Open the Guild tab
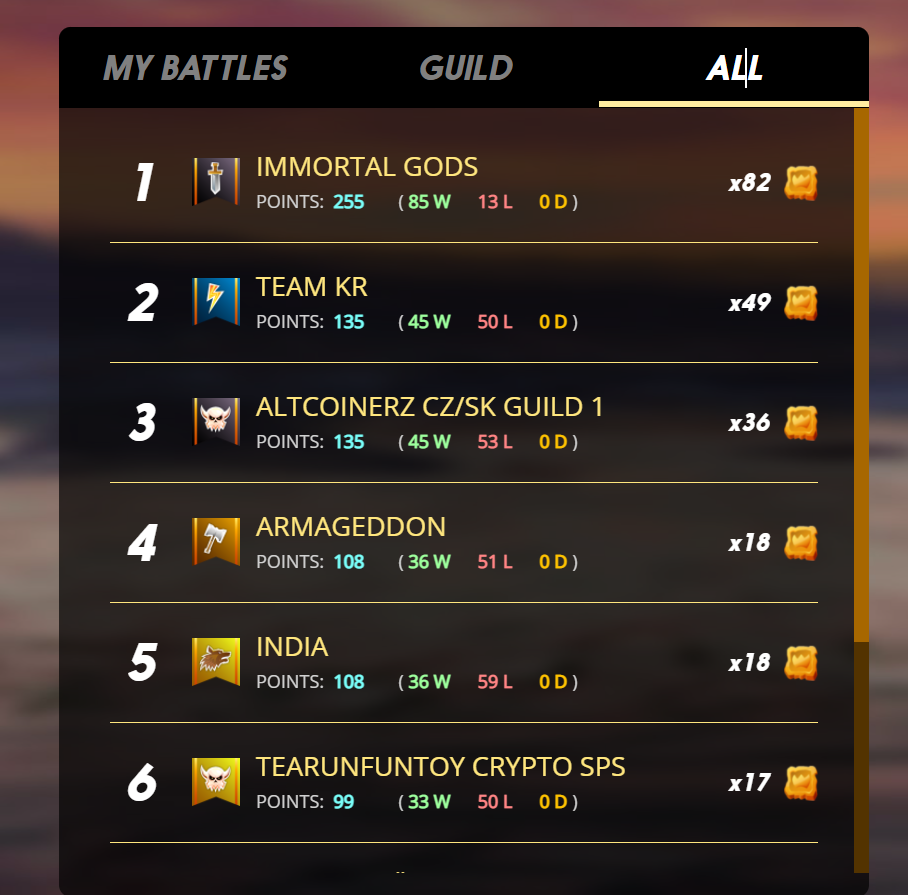Viewport: 908px width, 895px height. point(466,68)
